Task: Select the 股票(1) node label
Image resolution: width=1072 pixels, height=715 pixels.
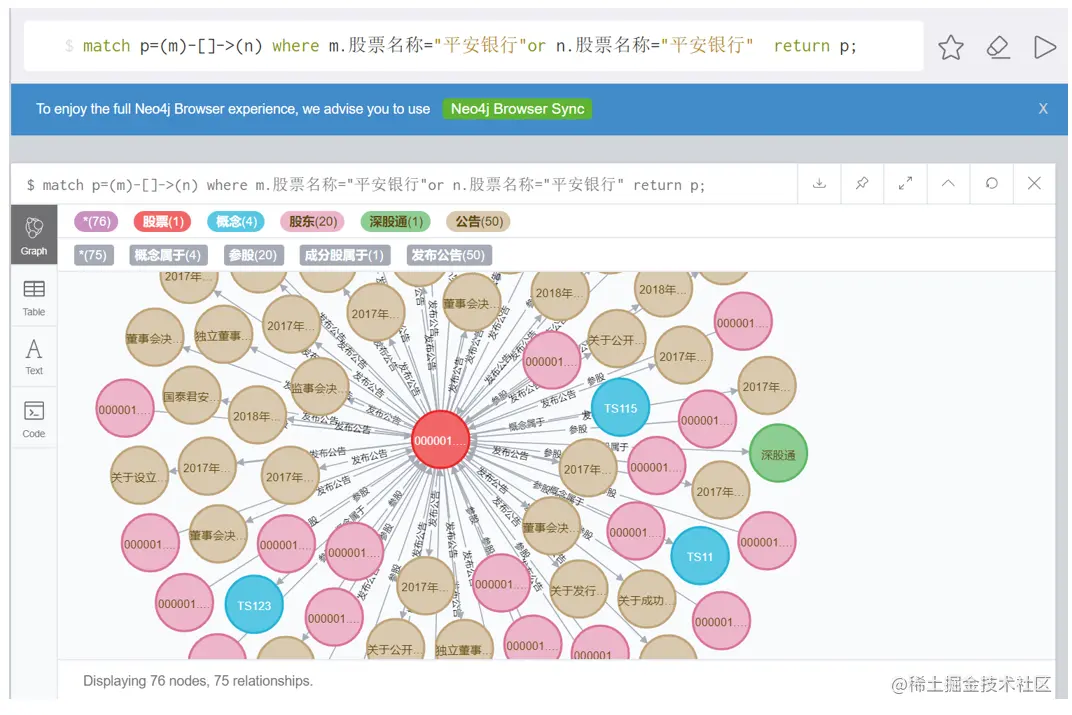Action: pyautogui.click(x=163, y=221)
